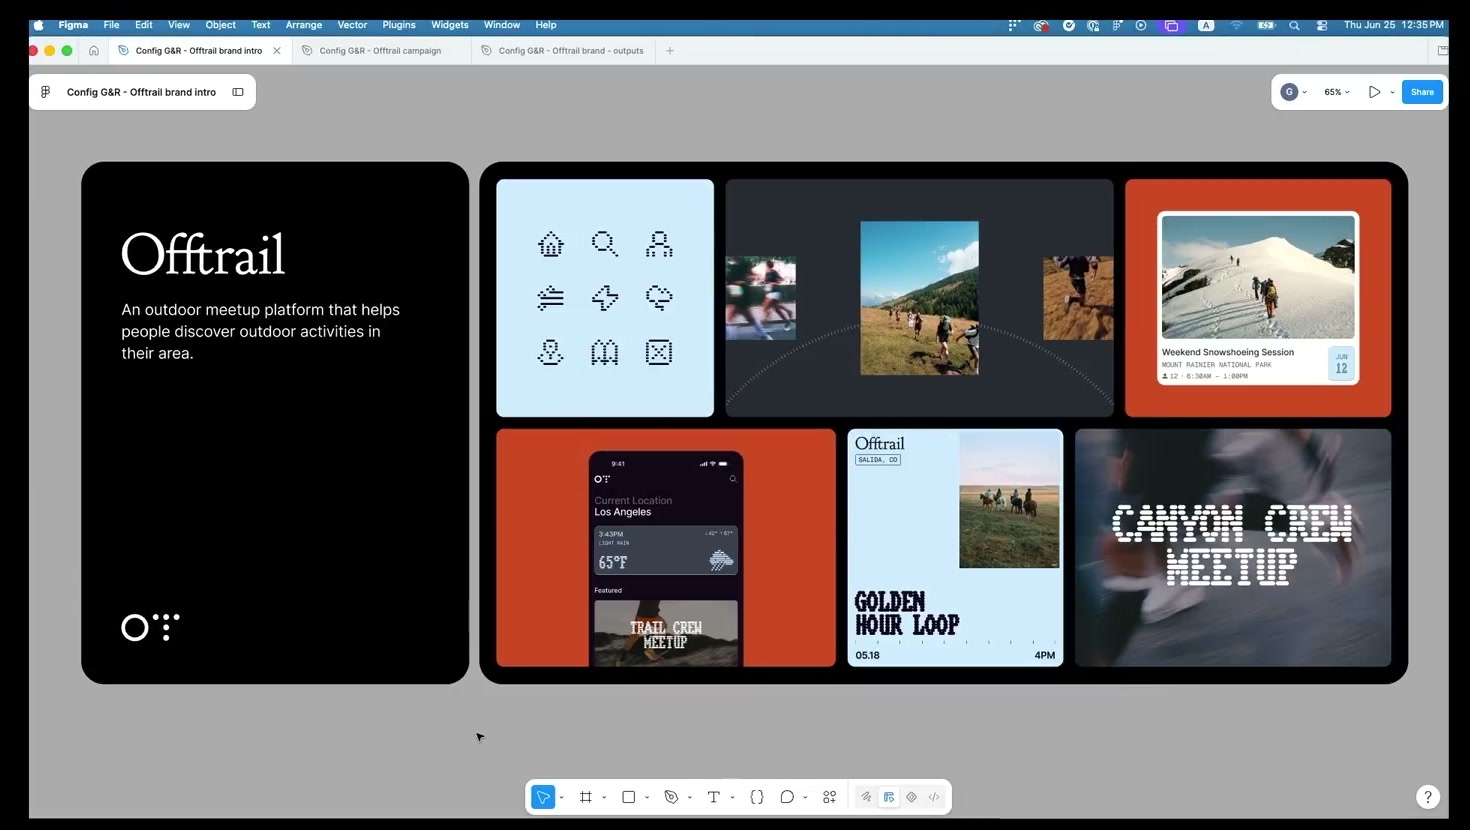The height and width of the screenshot is (830, 1470).
Task: Open the Figma main menu icon
Action: coord(45,92)
